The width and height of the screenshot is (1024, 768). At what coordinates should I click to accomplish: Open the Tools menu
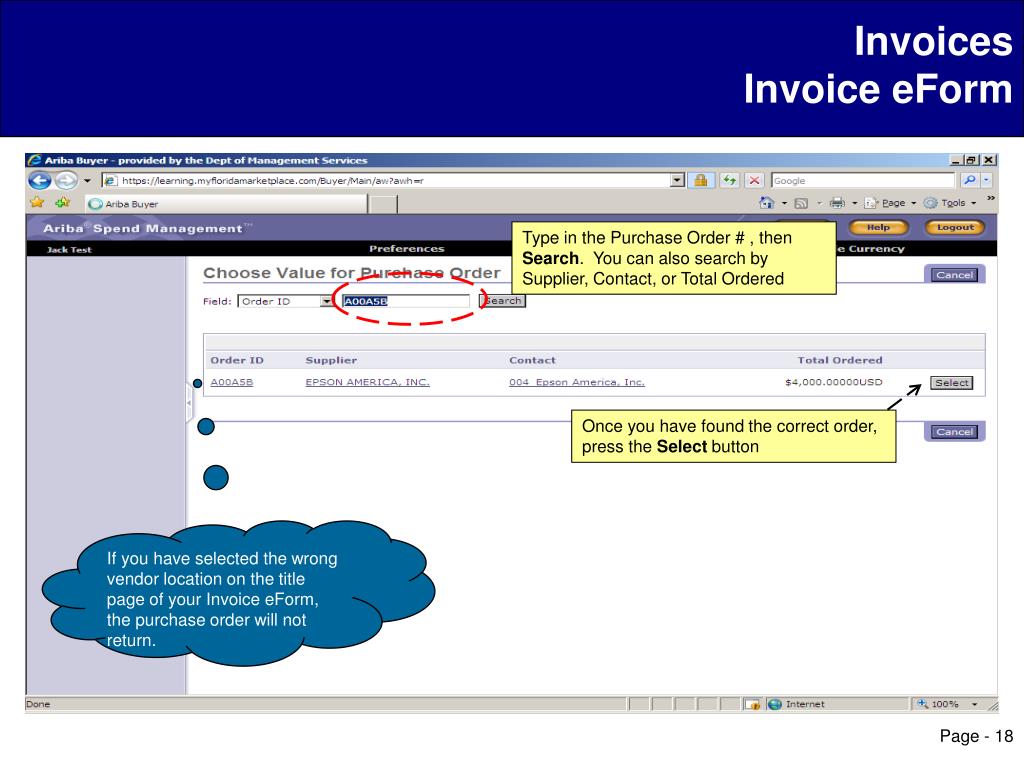(x=950, y=203)
